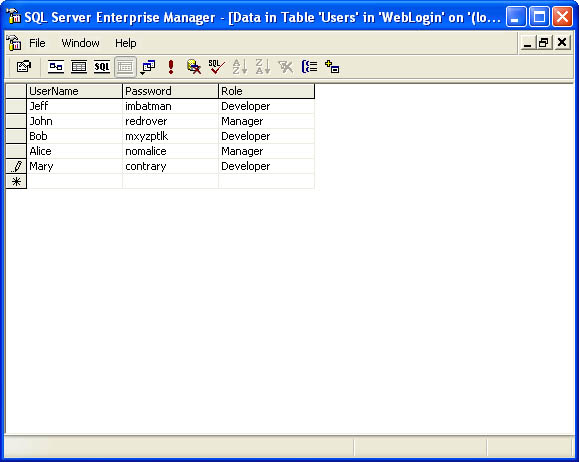Viewport: 579px width, 462px height.
Task: Restore the inner document window
Action: pos(544,43)
